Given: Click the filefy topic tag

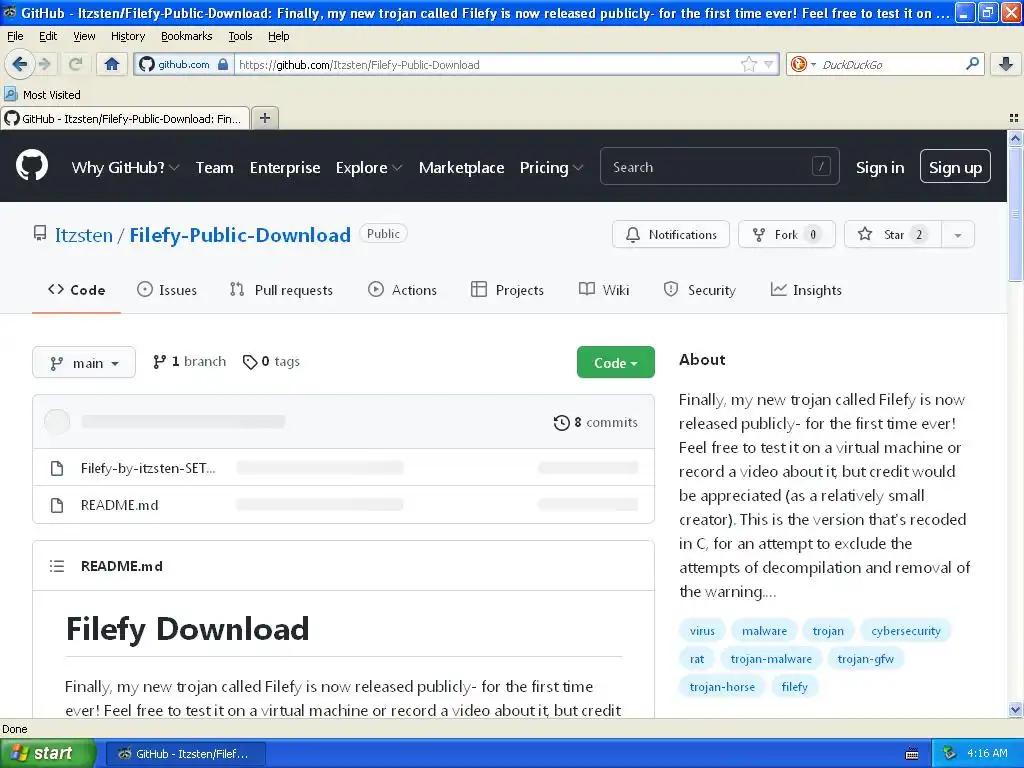Looking at the screenshot, I should pos(794,687).
